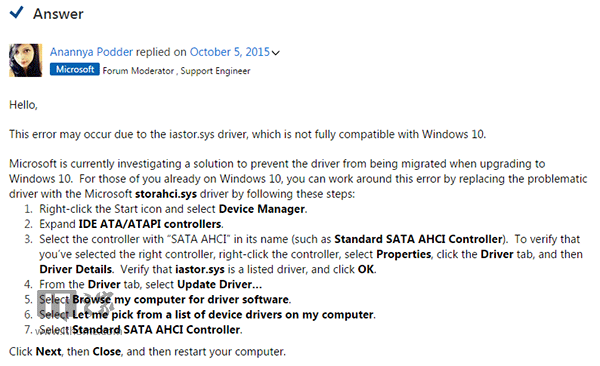Screen dimensions: 600x366
Task: Click the Forum Moderator label
Action: [x=138, y=71]
